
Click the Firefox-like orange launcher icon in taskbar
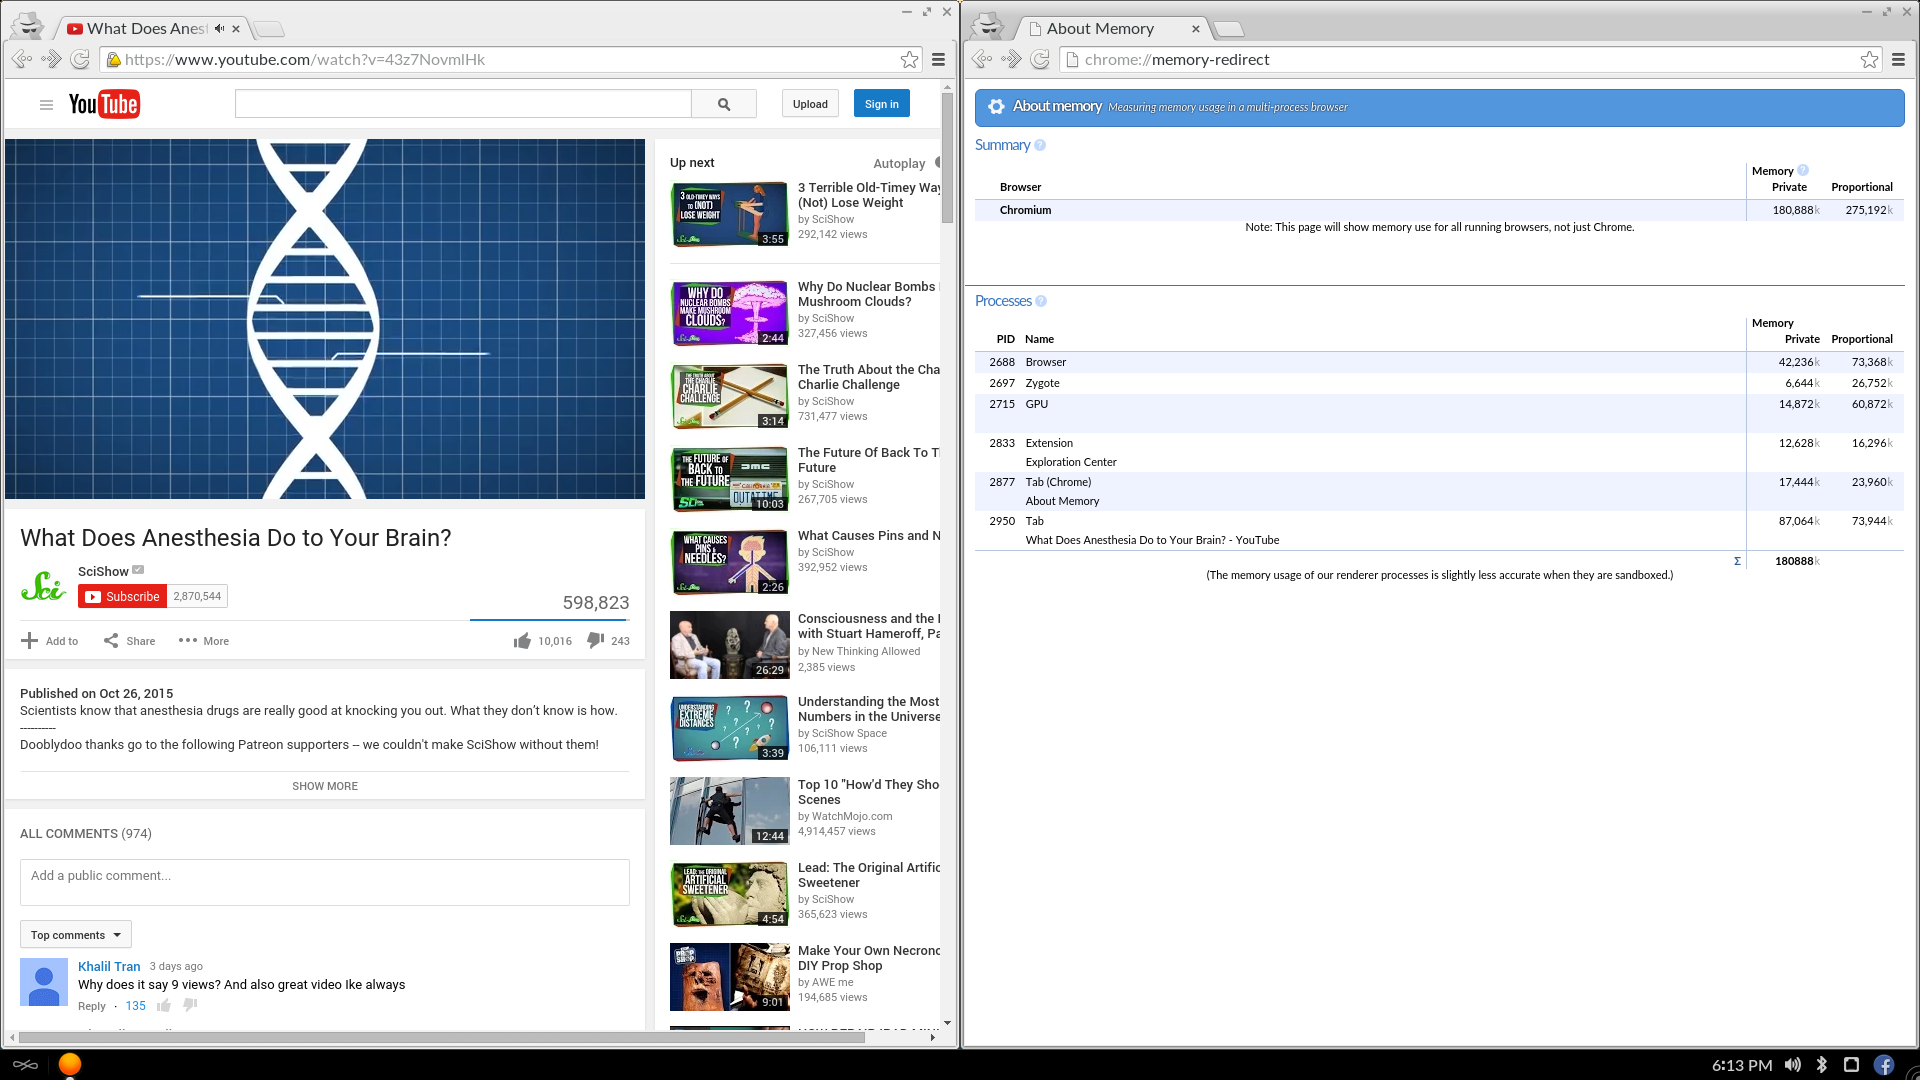click(70, 1064)
